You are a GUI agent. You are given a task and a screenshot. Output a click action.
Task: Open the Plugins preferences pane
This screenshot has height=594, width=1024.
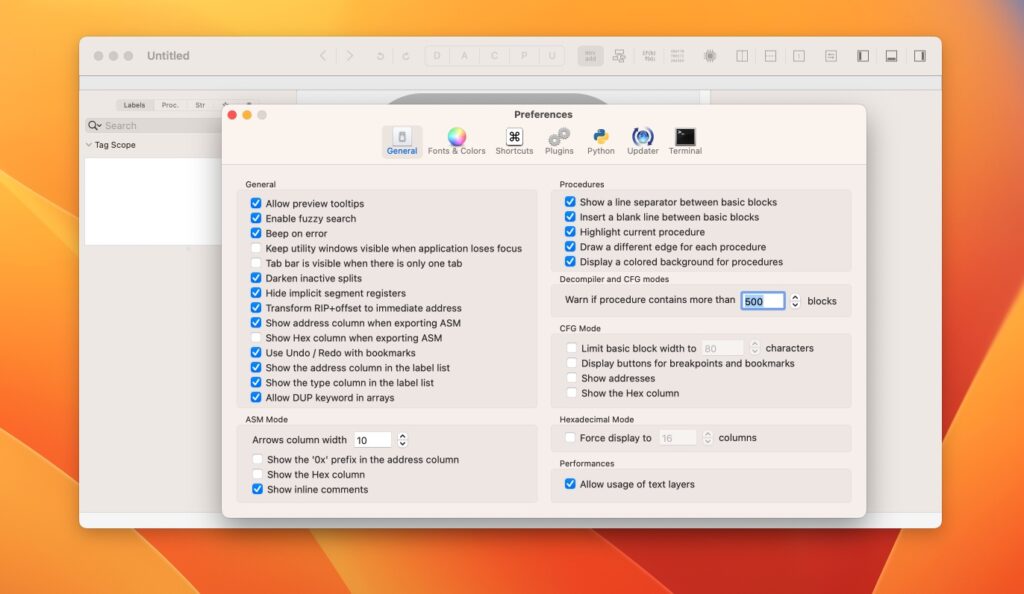coord(559,140)
